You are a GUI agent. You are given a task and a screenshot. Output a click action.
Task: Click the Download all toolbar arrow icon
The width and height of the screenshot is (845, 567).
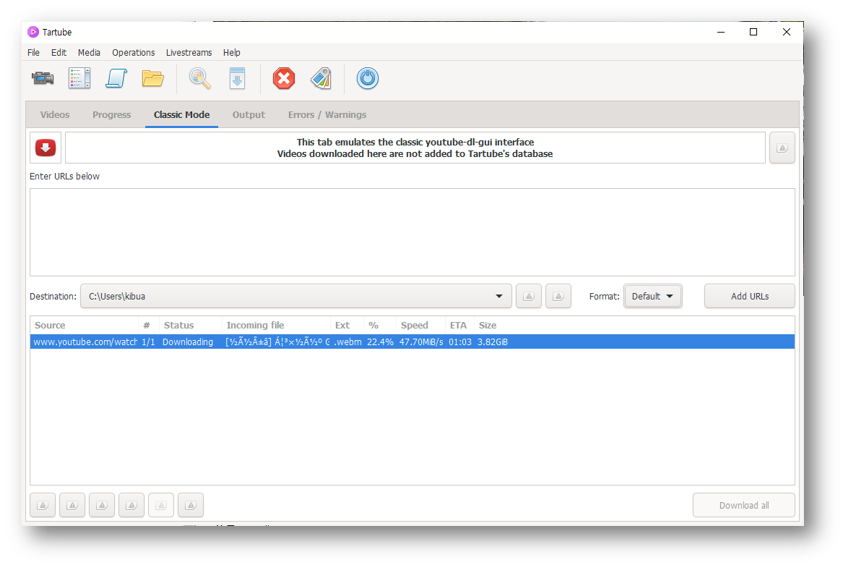click(237, 79)
